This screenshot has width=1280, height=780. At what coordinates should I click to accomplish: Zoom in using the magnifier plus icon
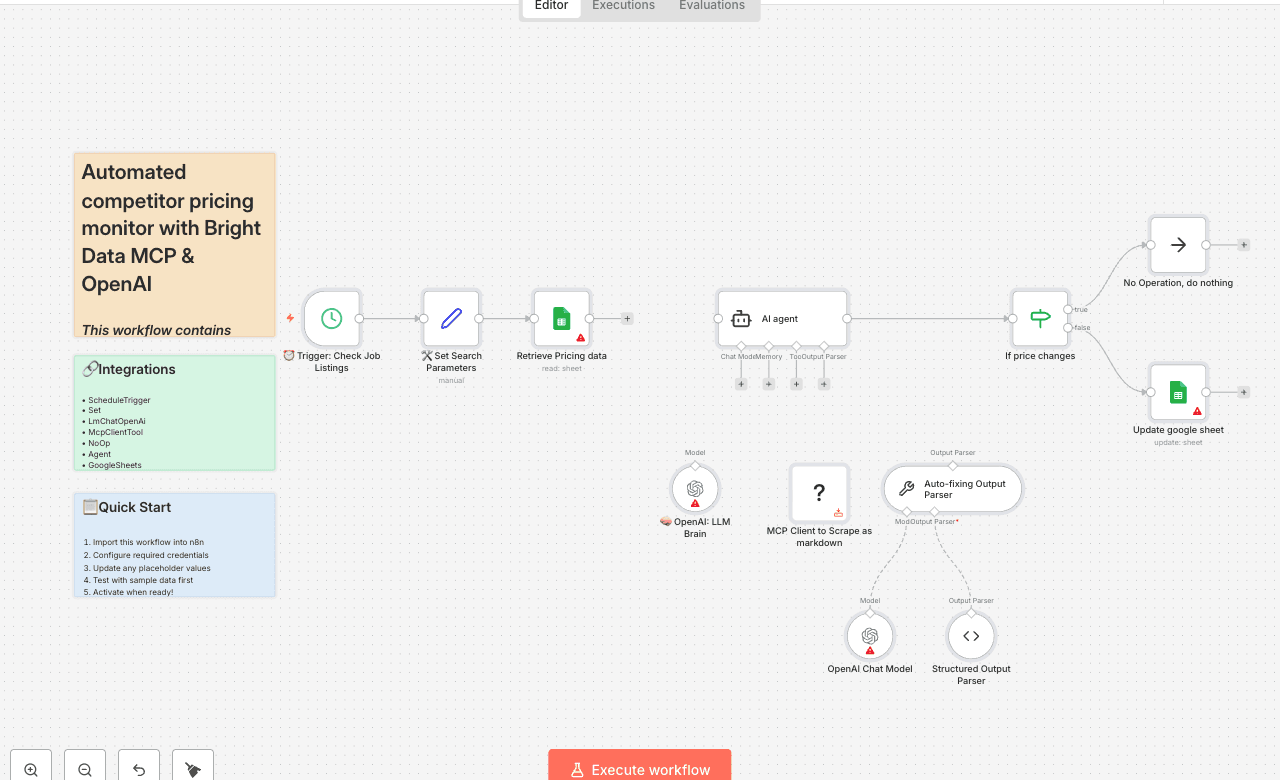point(30,766)
